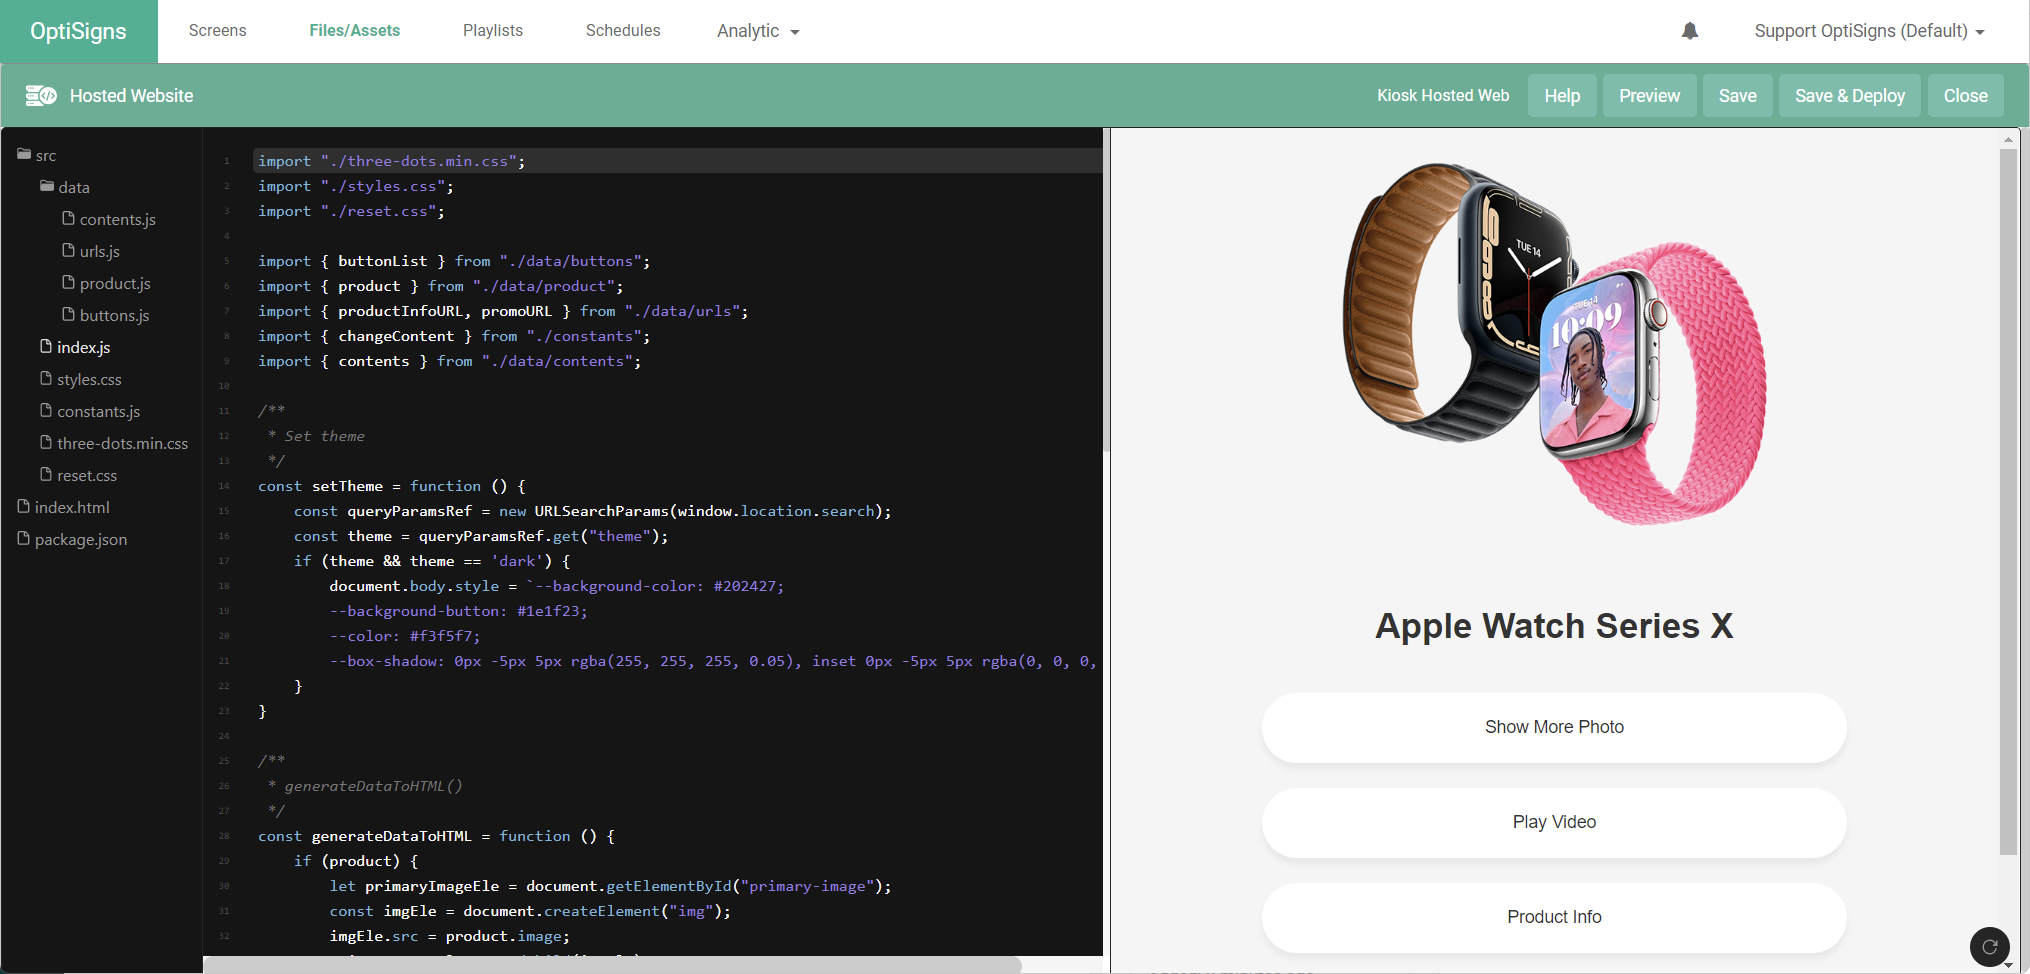Click the preview pane vertical scrollbar

(x=2007, y=500)
